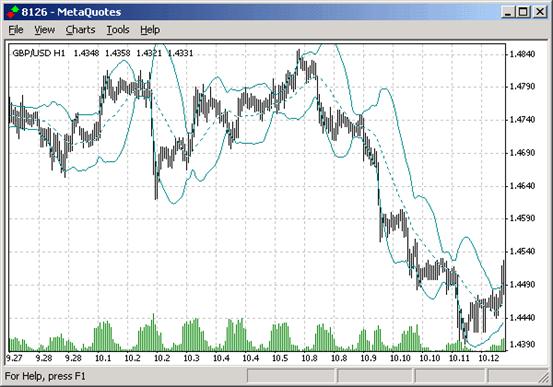
Task: Click the 10.9 date label
Action: pyautogui.click(x=369, y=358)
